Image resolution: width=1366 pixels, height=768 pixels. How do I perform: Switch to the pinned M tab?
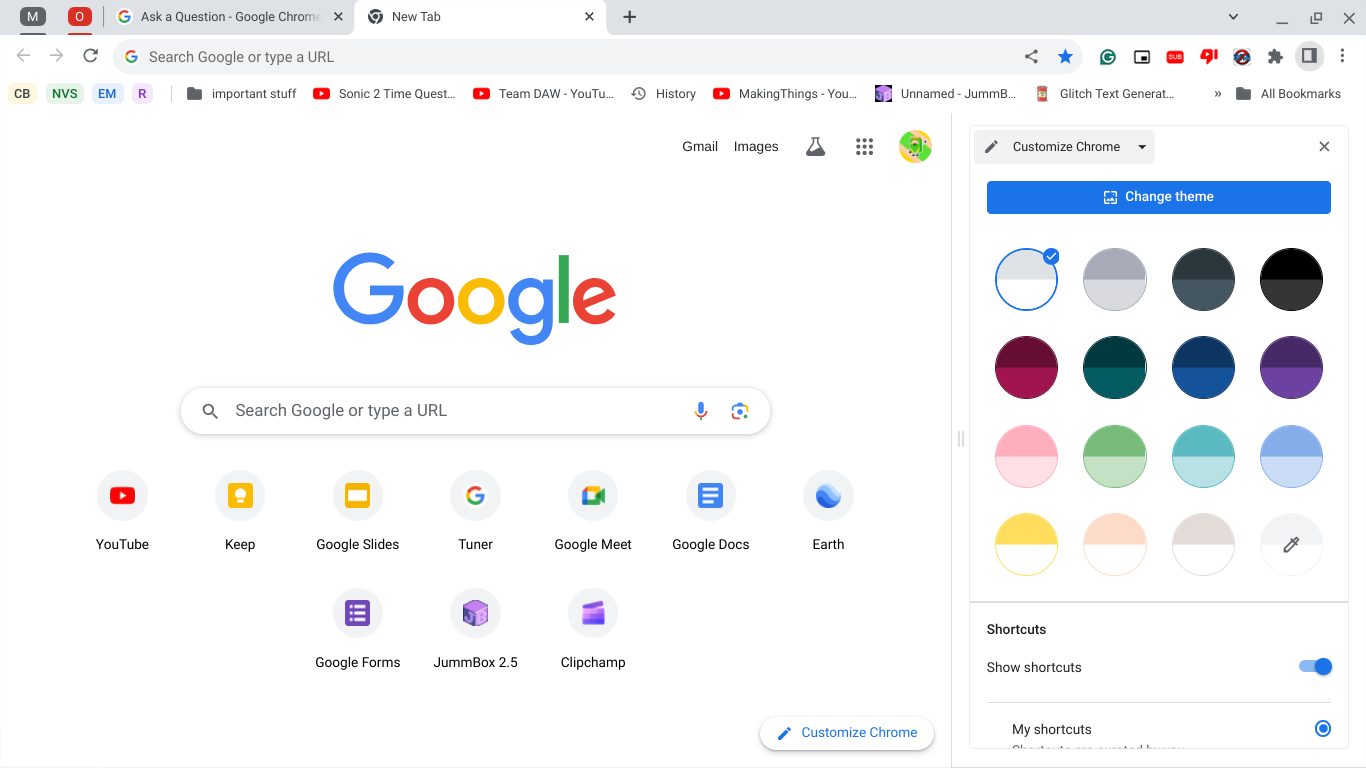click(33, 17)
